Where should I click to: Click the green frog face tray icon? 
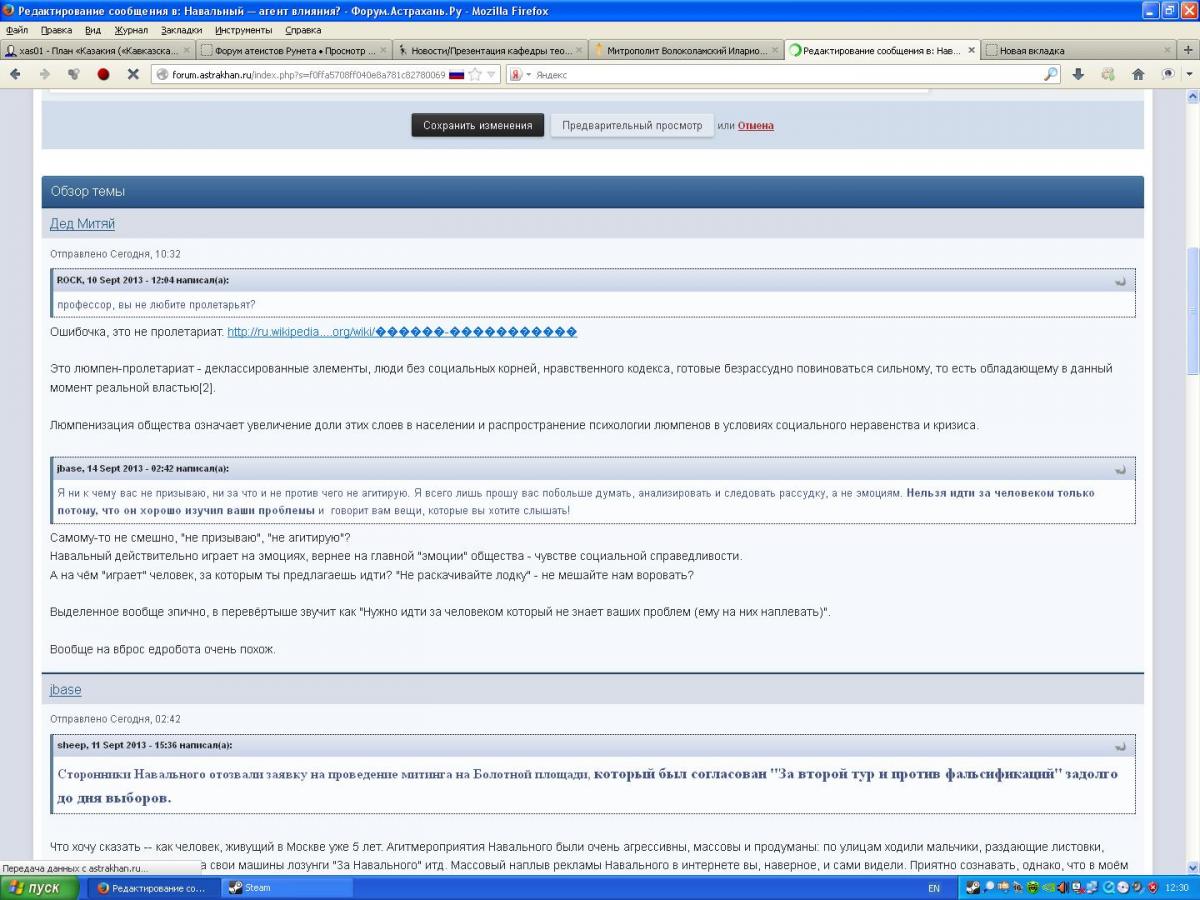coord(1033,887)
